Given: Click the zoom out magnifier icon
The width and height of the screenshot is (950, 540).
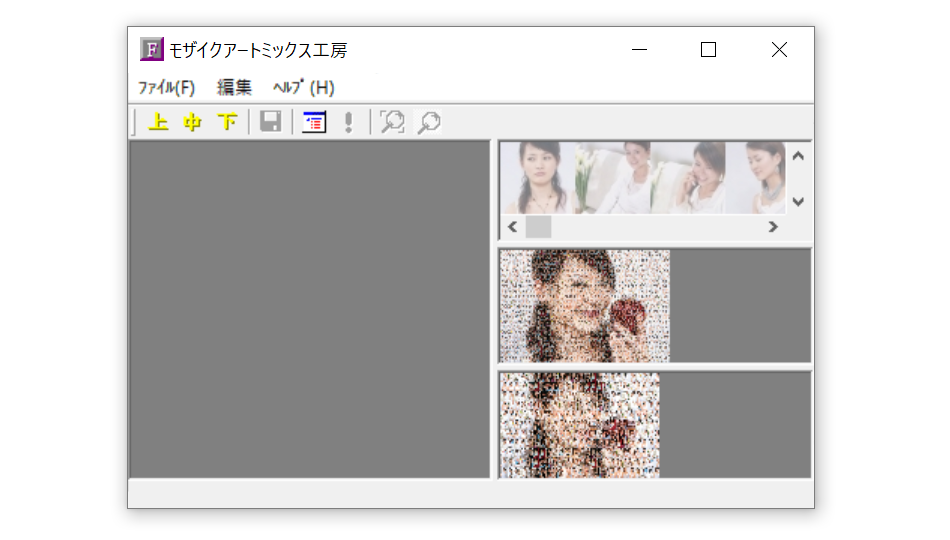Looking at the screenshot, I should [429, 122].
